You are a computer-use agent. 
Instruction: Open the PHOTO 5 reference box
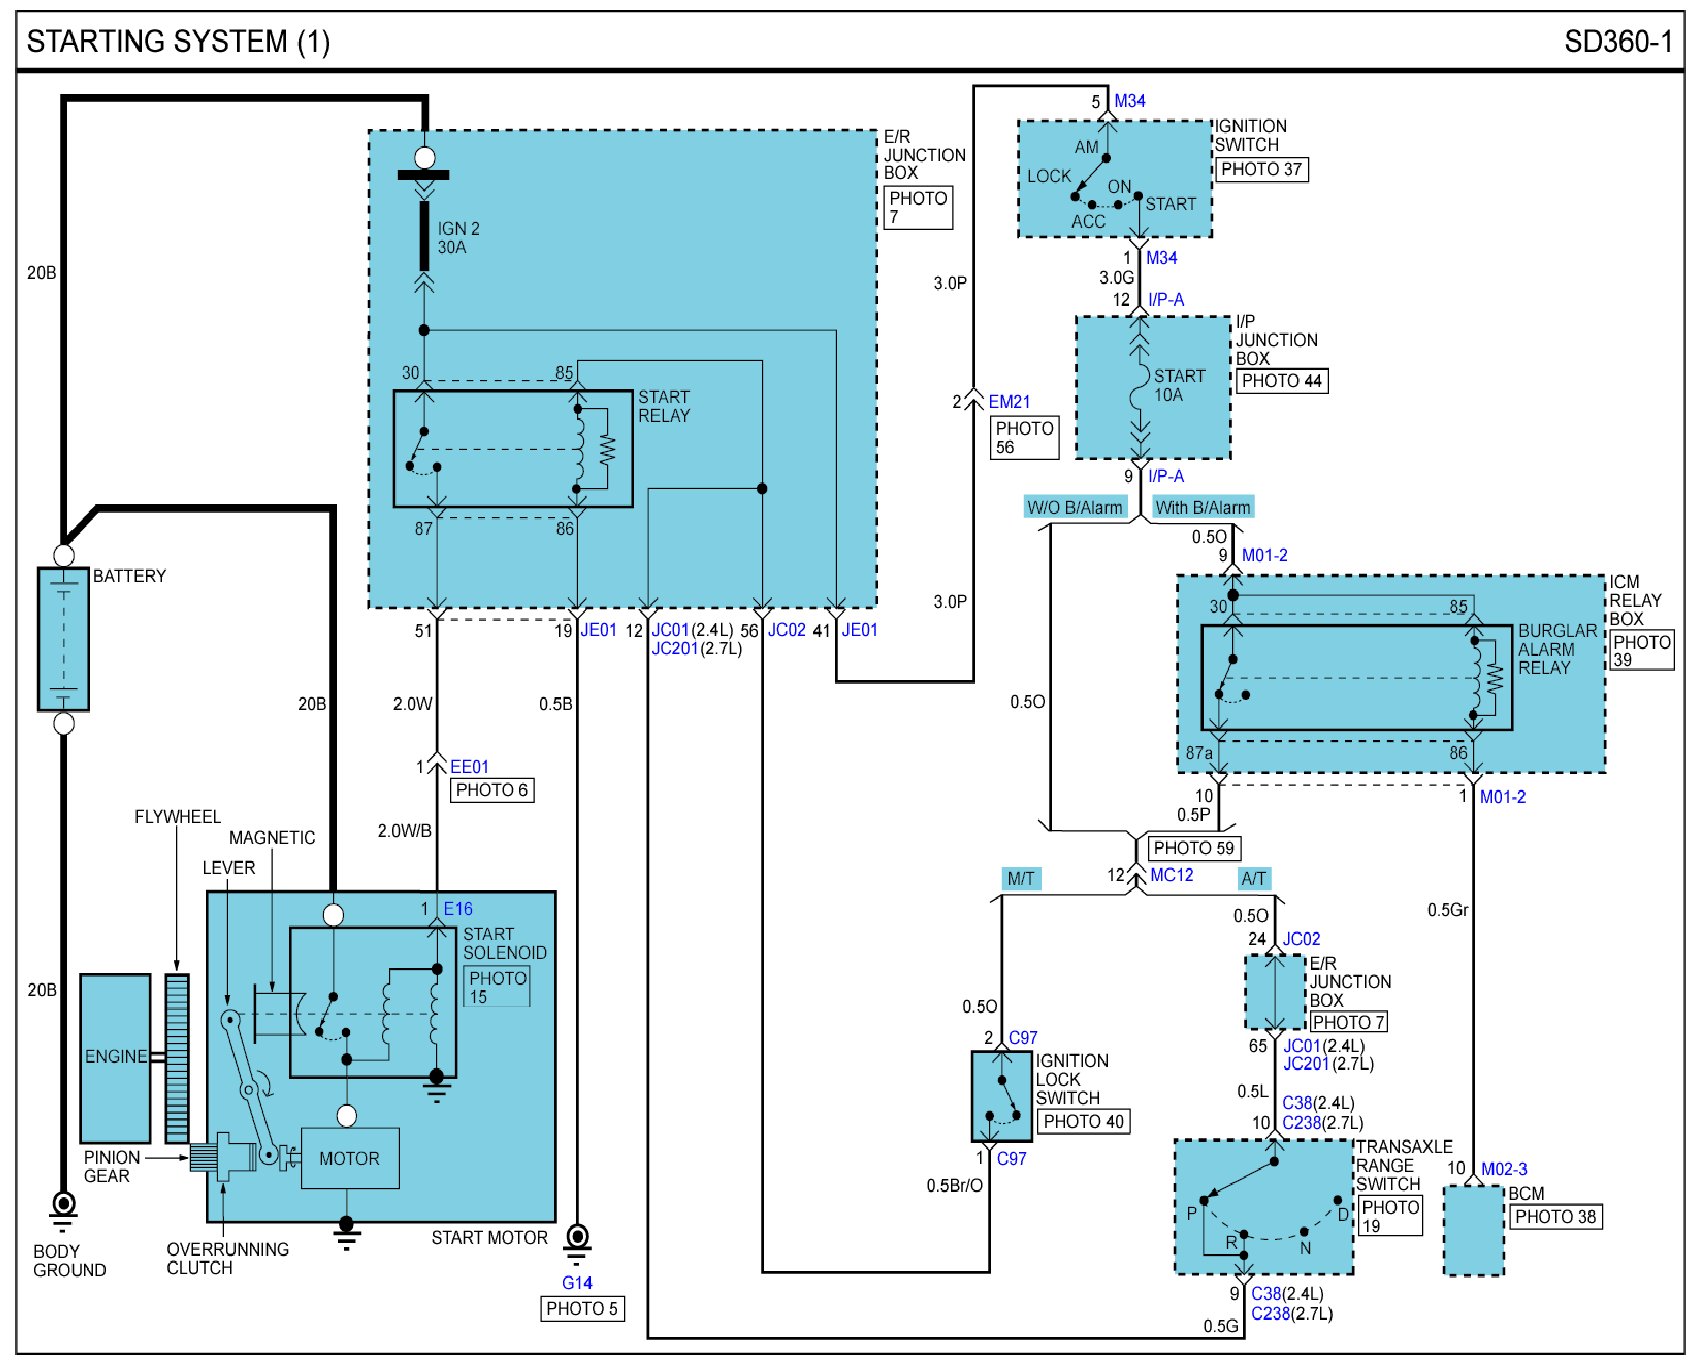tap(582, 1308)
